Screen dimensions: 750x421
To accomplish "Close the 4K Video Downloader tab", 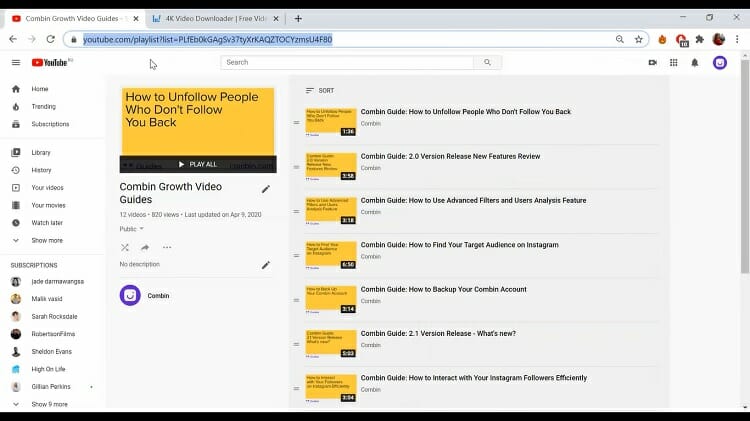I will point(276,19).
